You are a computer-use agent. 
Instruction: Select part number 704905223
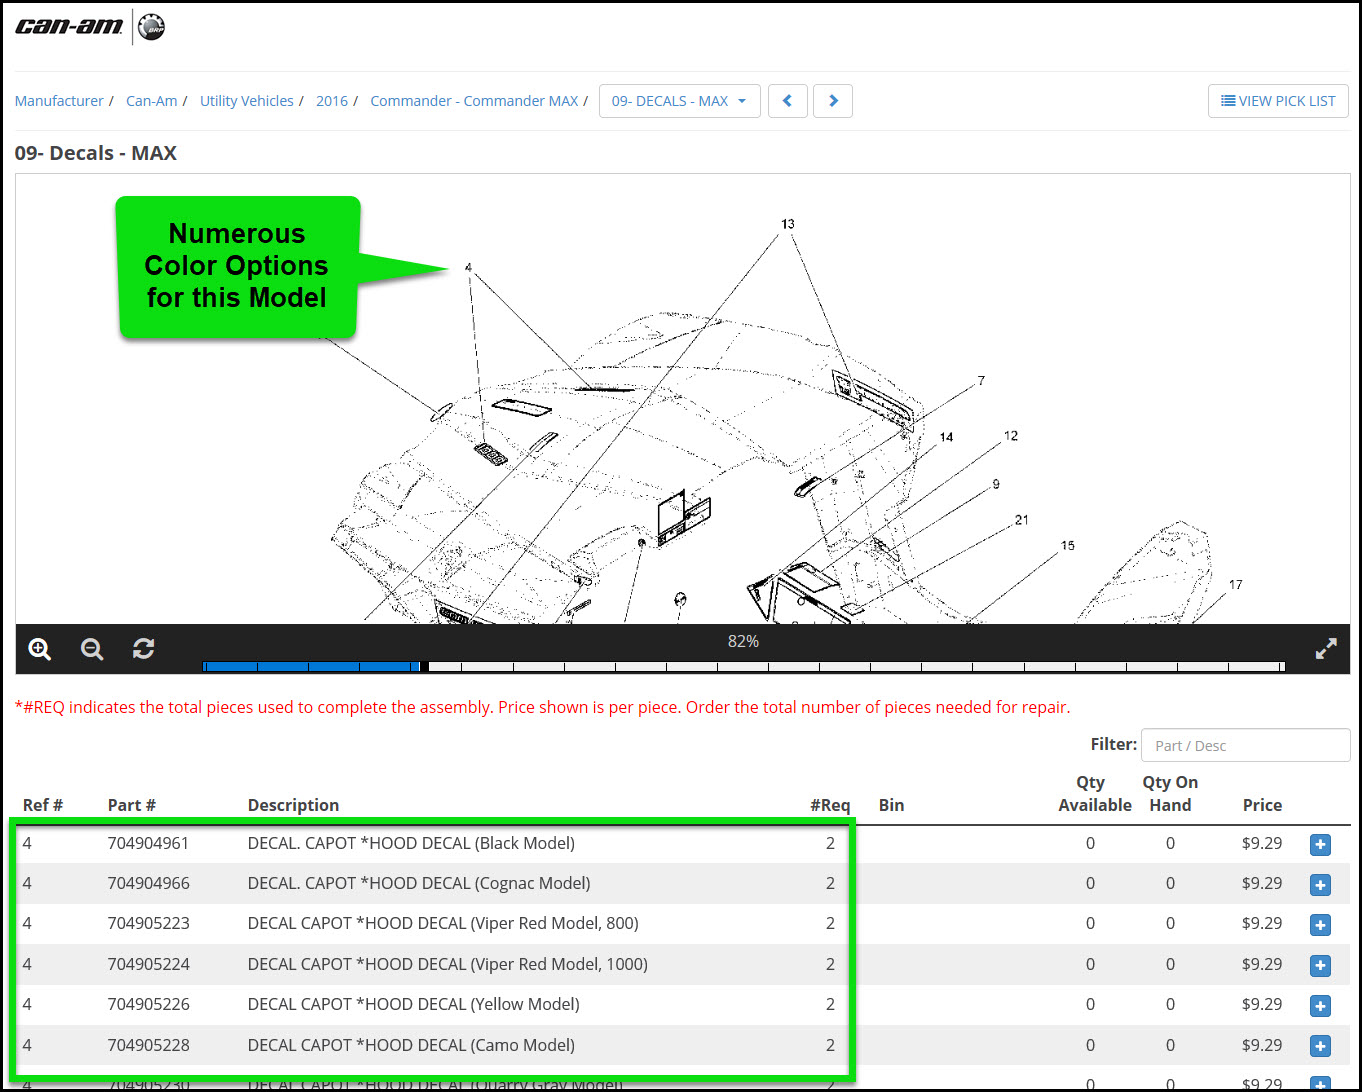(148, 923)
